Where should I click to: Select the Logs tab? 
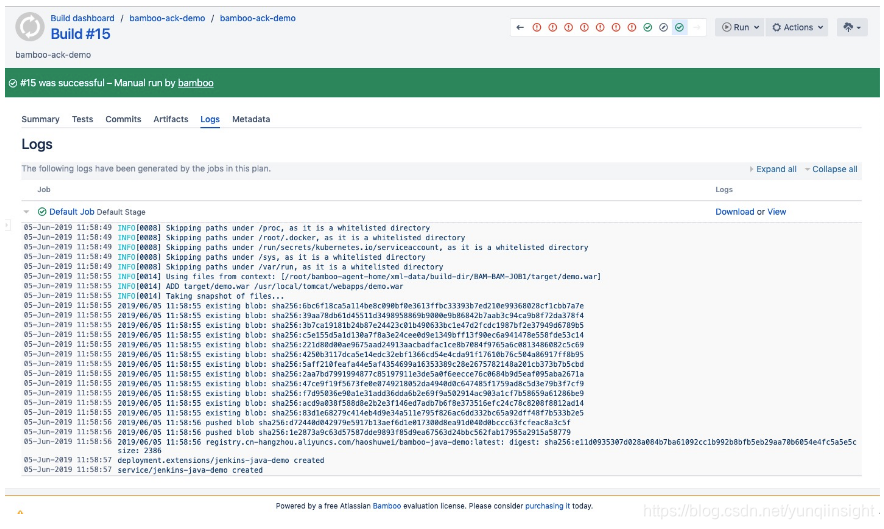(210, 119)
